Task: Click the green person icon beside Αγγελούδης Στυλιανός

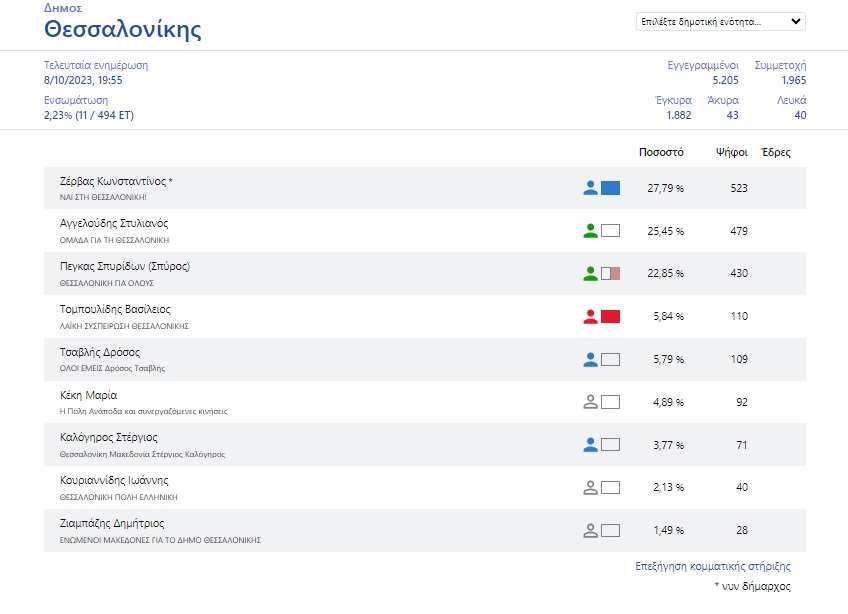Action: (590, 231)
